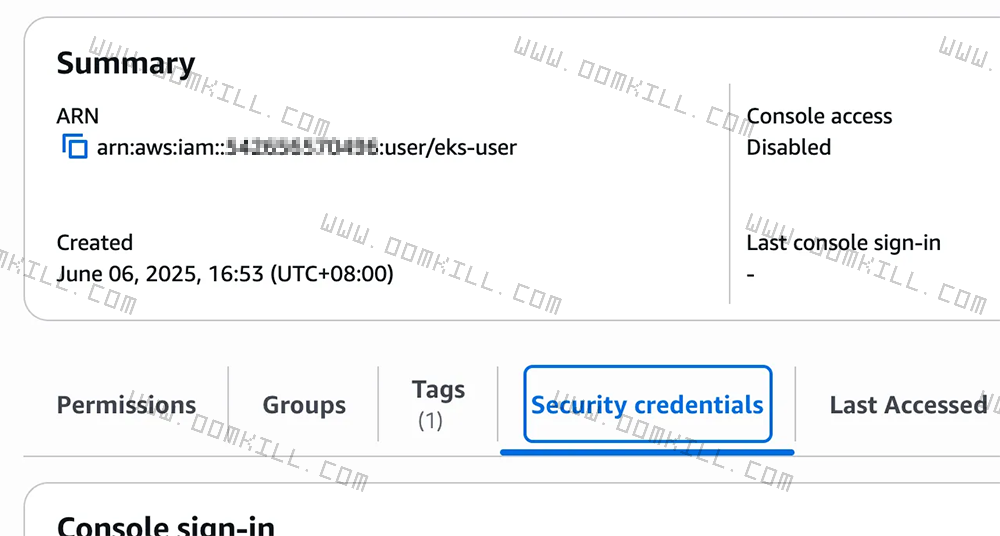Screen dimensions: 1000x536
Task: Click the Last console sign-in label
Action: (x=843, y=242)
